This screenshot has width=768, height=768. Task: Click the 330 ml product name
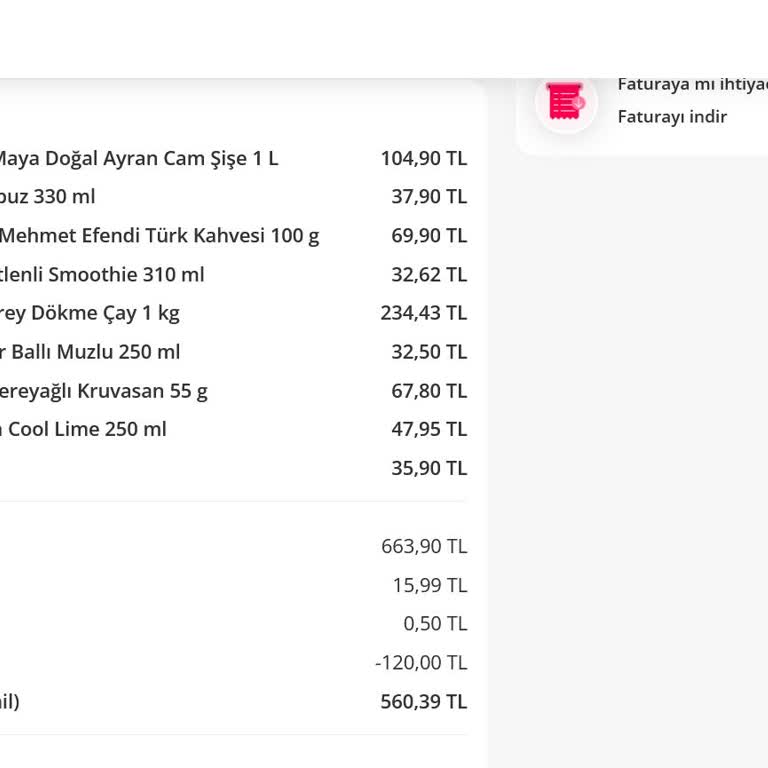click(48, 197)
